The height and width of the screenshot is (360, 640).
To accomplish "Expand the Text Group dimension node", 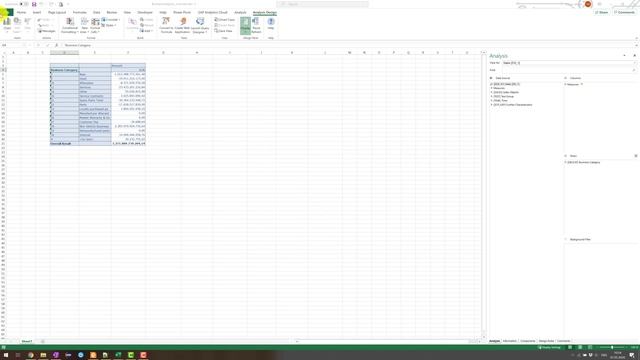I will point(491,96).
